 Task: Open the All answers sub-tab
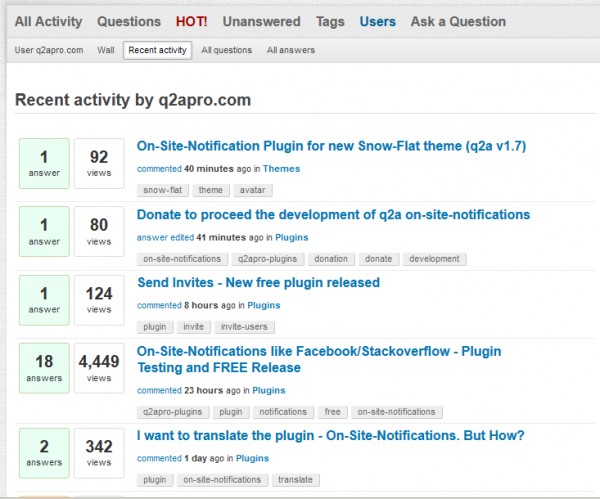pyautogui.click(x=291, y=50)
